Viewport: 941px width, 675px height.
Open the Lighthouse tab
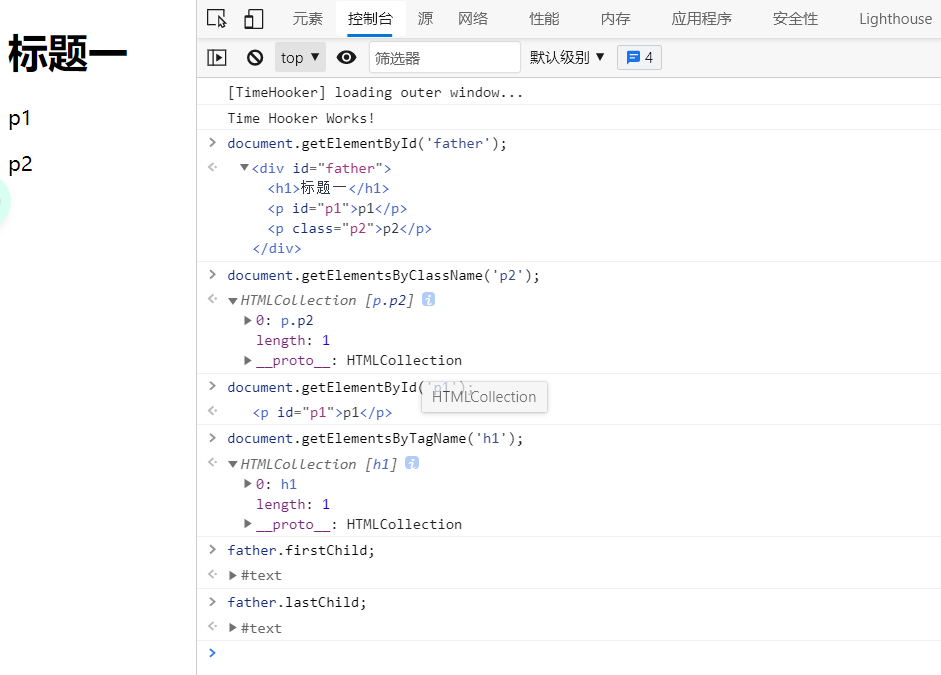[894, 19]
